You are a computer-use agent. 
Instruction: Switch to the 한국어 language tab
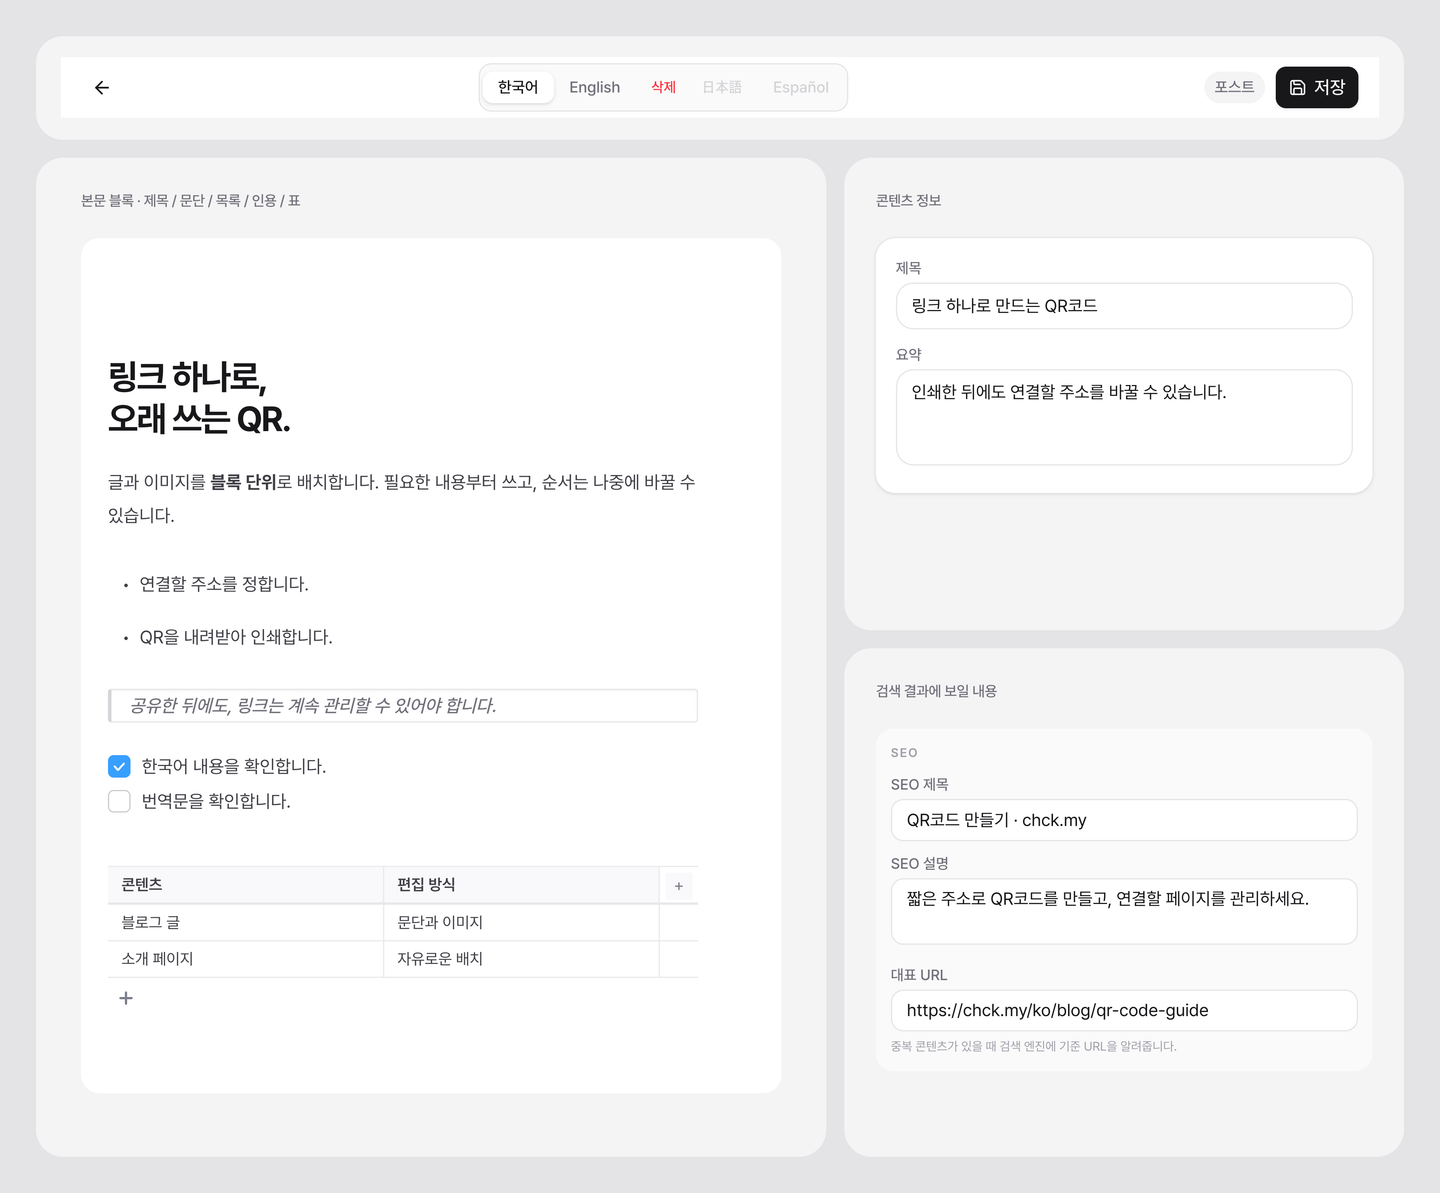518,87
